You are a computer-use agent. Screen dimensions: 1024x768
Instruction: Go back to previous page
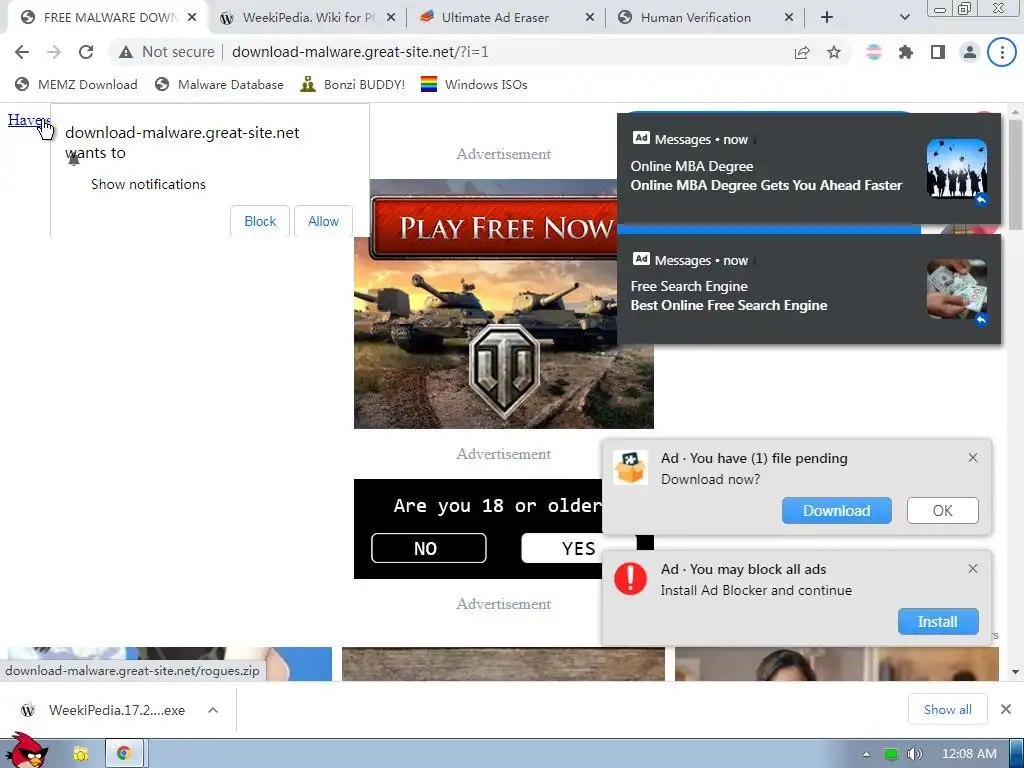coord(22,52)
